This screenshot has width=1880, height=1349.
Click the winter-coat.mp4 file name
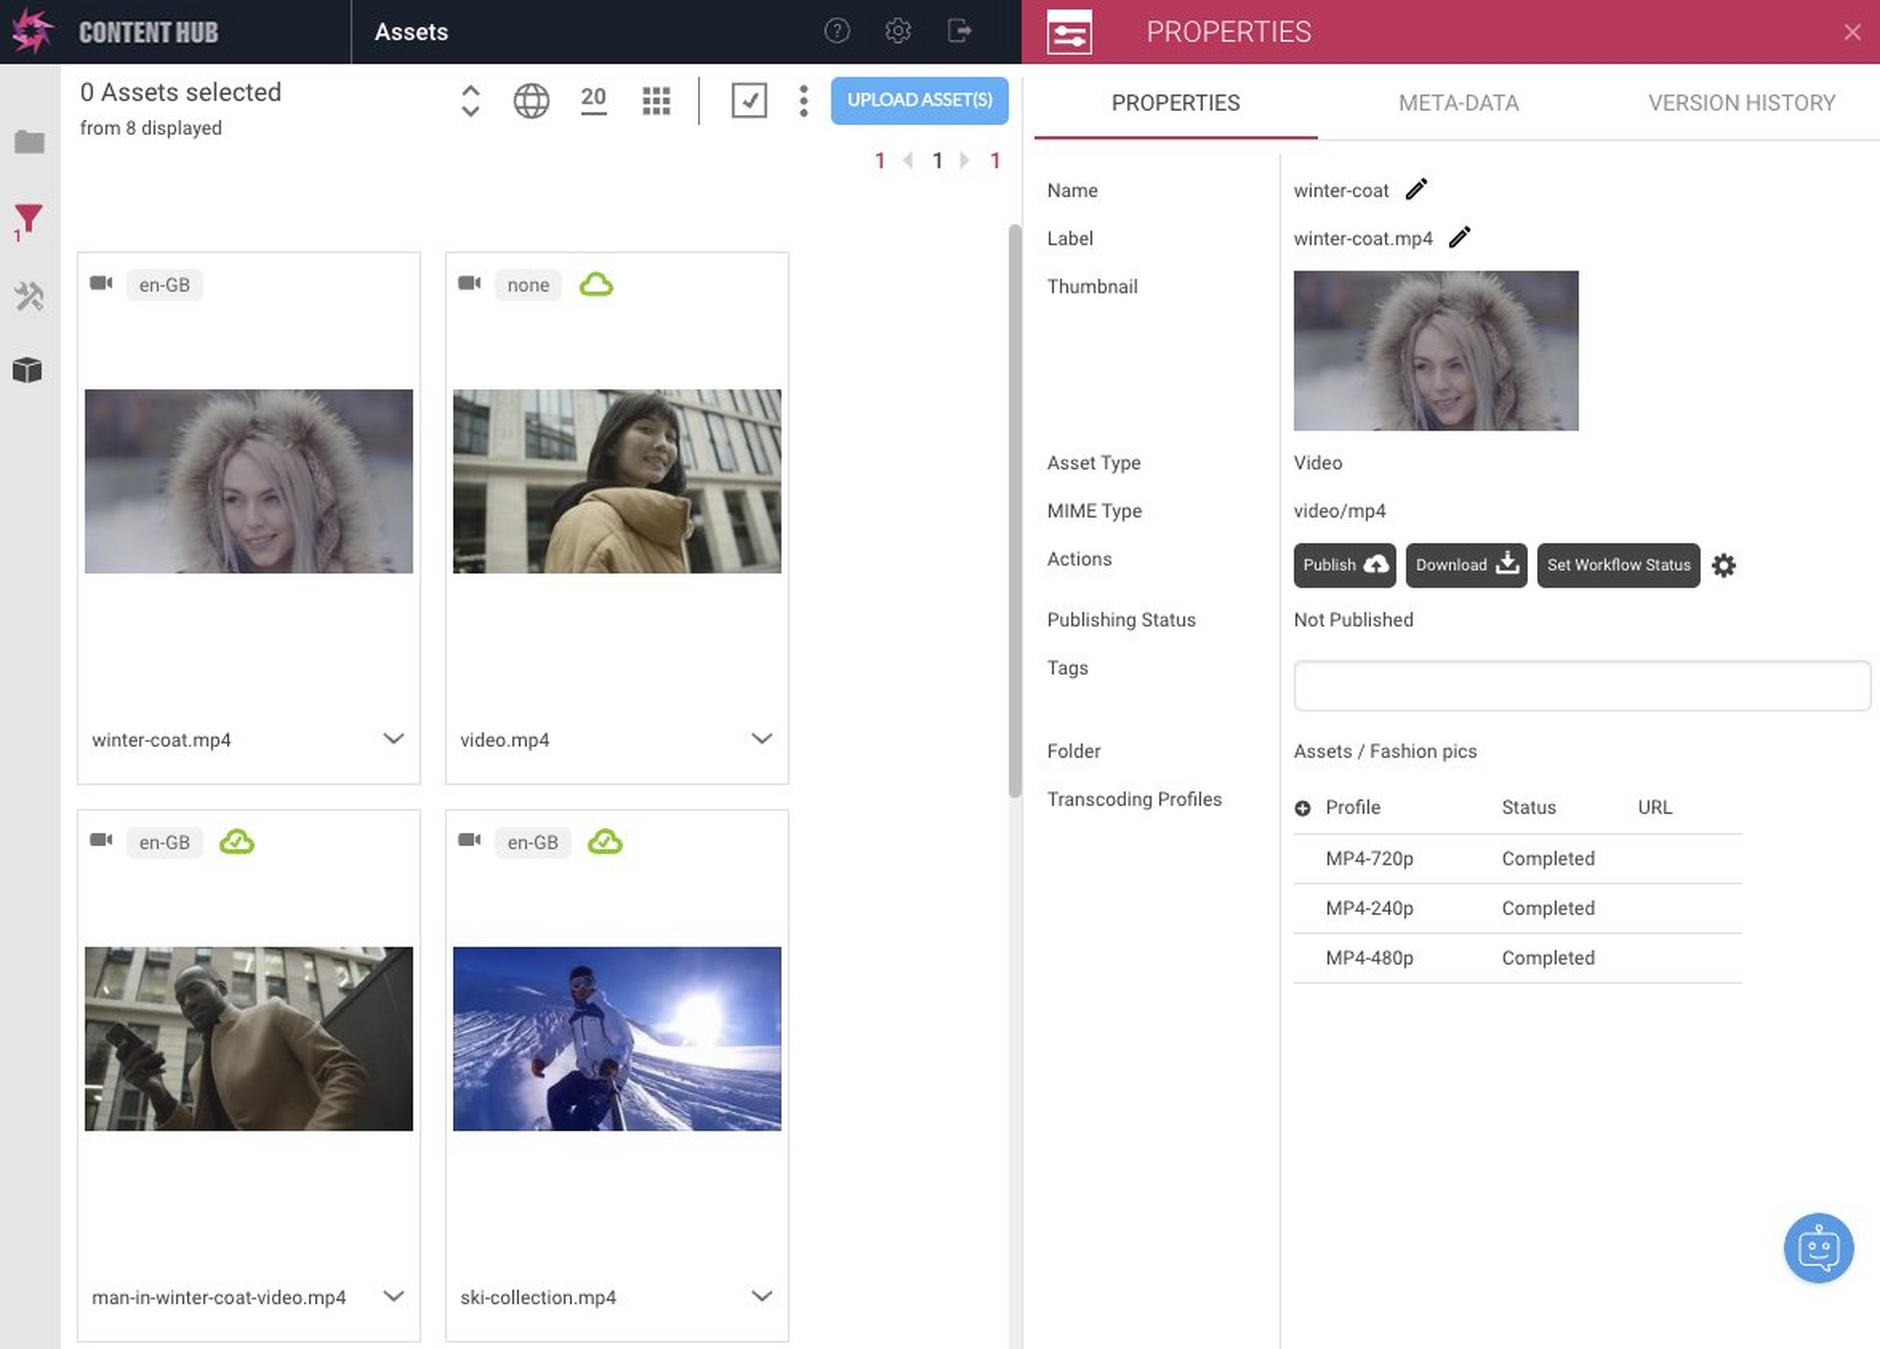[161, 740]
